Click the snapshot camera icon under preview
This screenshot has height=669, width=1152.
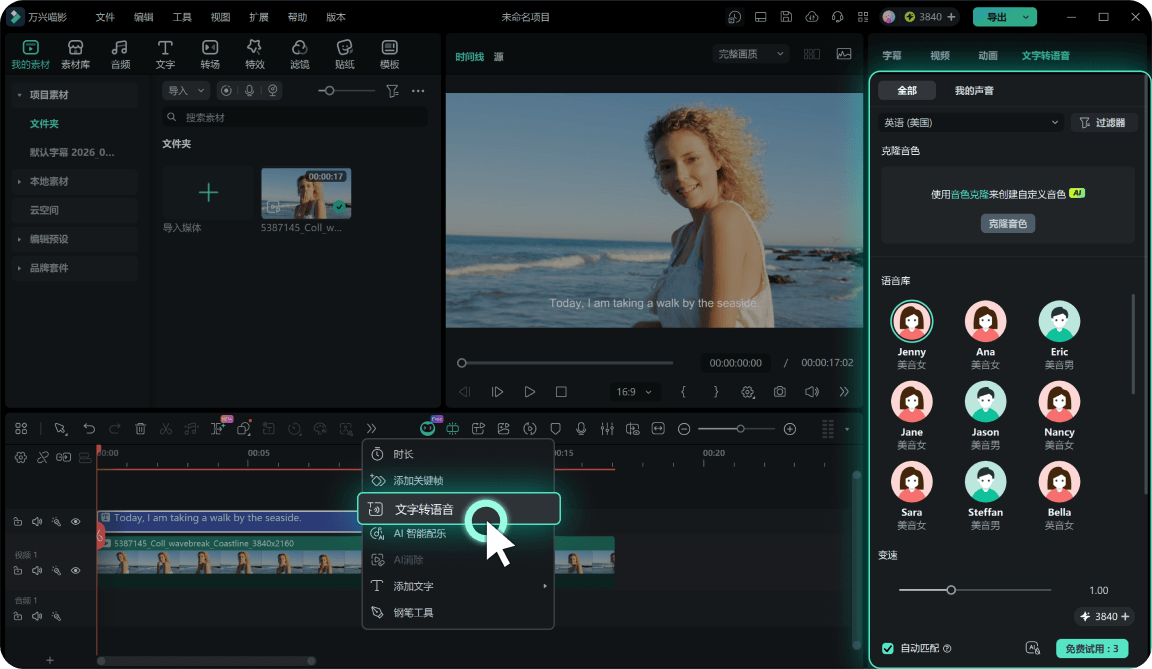[x=780, y=392]
